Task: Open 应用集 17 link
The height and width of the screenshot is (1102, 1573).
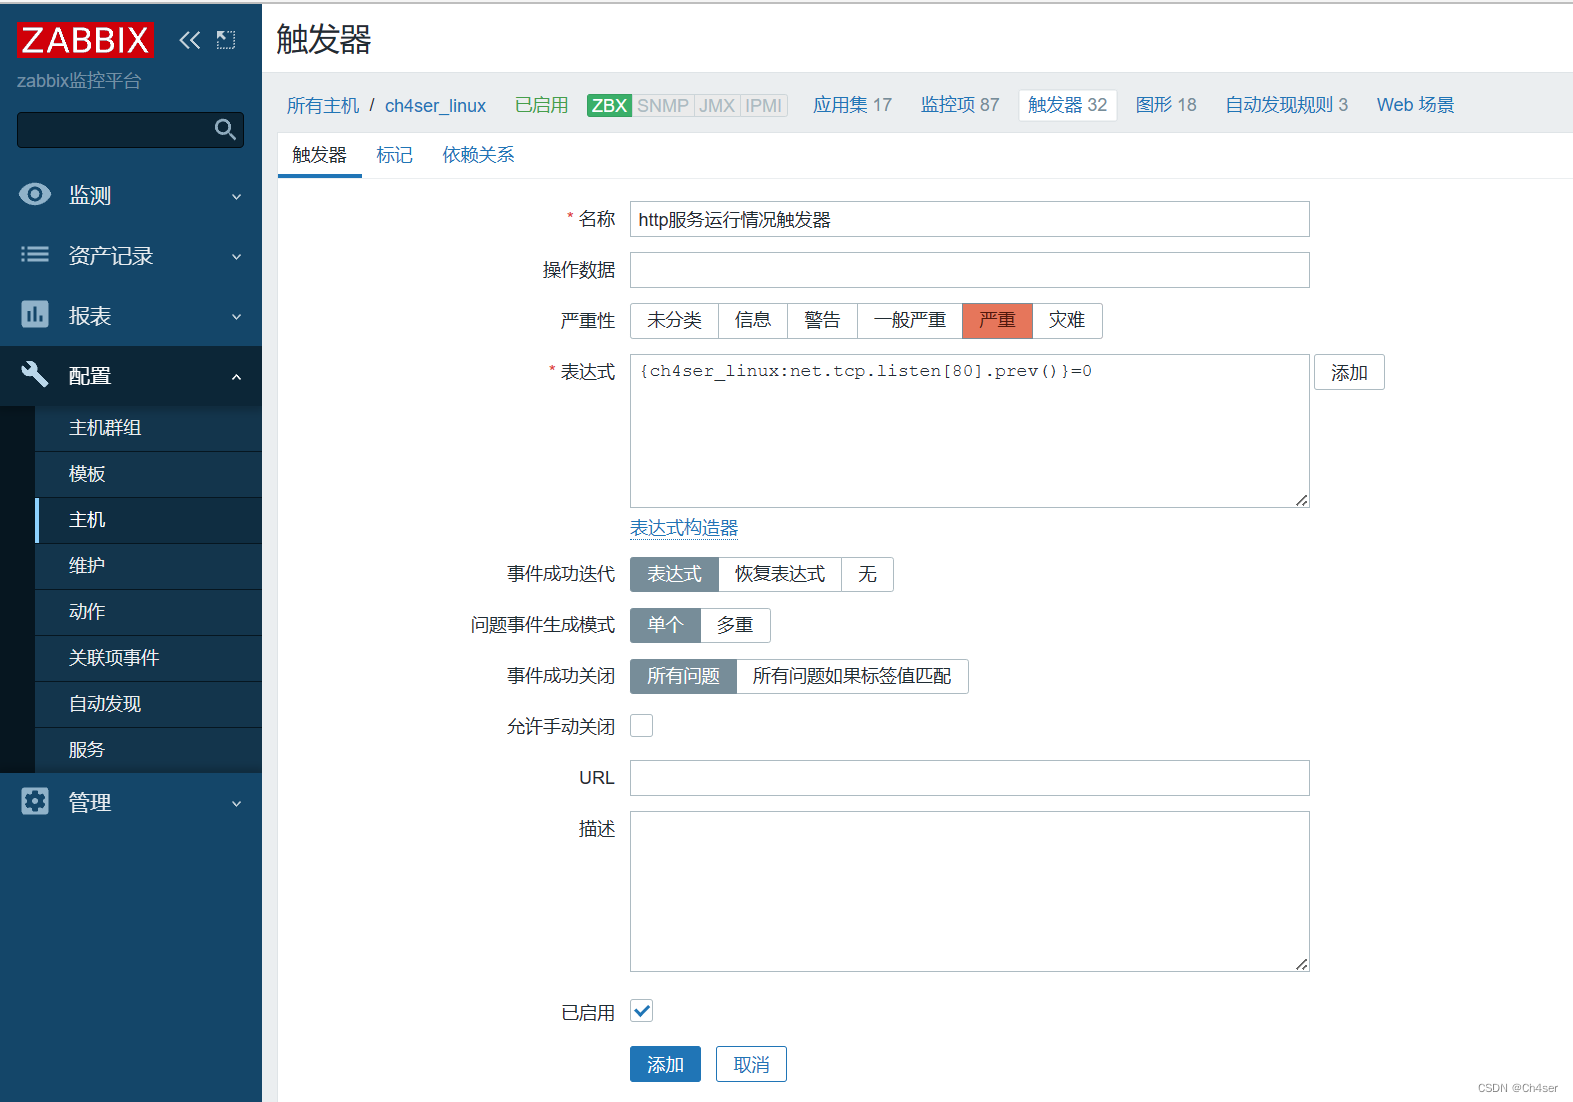Action: (x=852, y=105)
